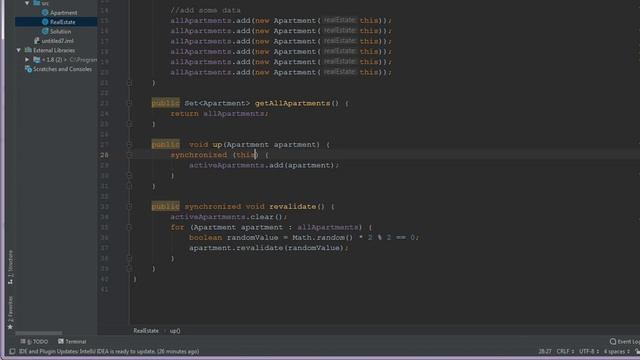The width and height of the screenshot is (640, 360).
Task: Fold the getAllApartments method at line 23
Action: 129,103
